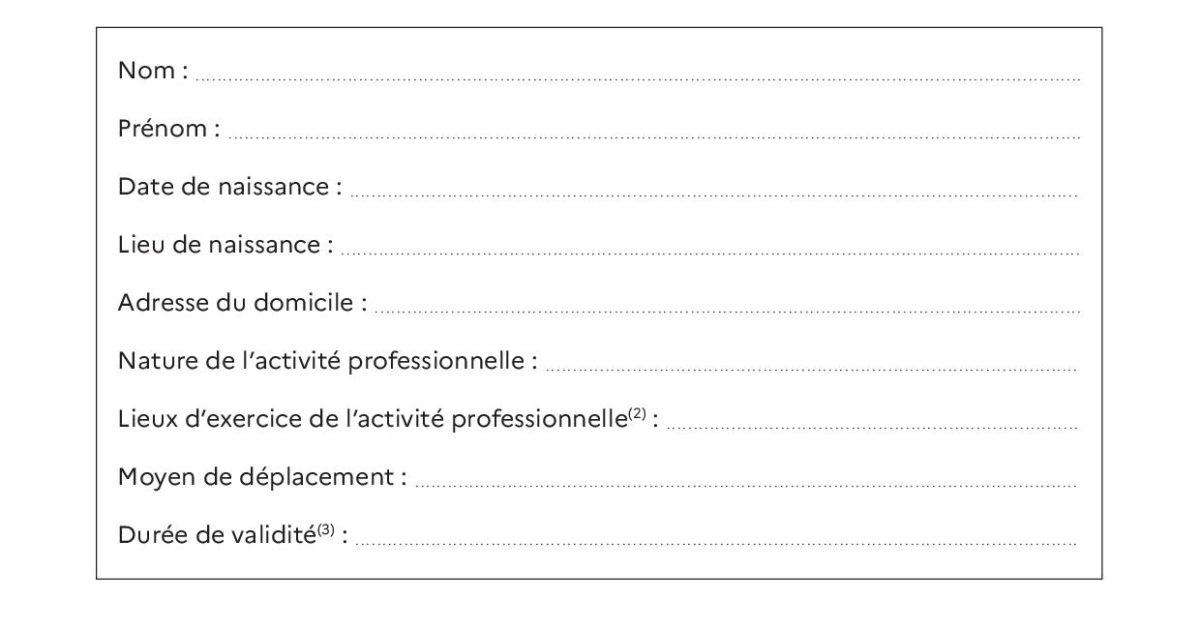Screen dimensions: 1200x630
Task: Click the Lieux d'exercice dotted entry line
Action: coord(872,428)
